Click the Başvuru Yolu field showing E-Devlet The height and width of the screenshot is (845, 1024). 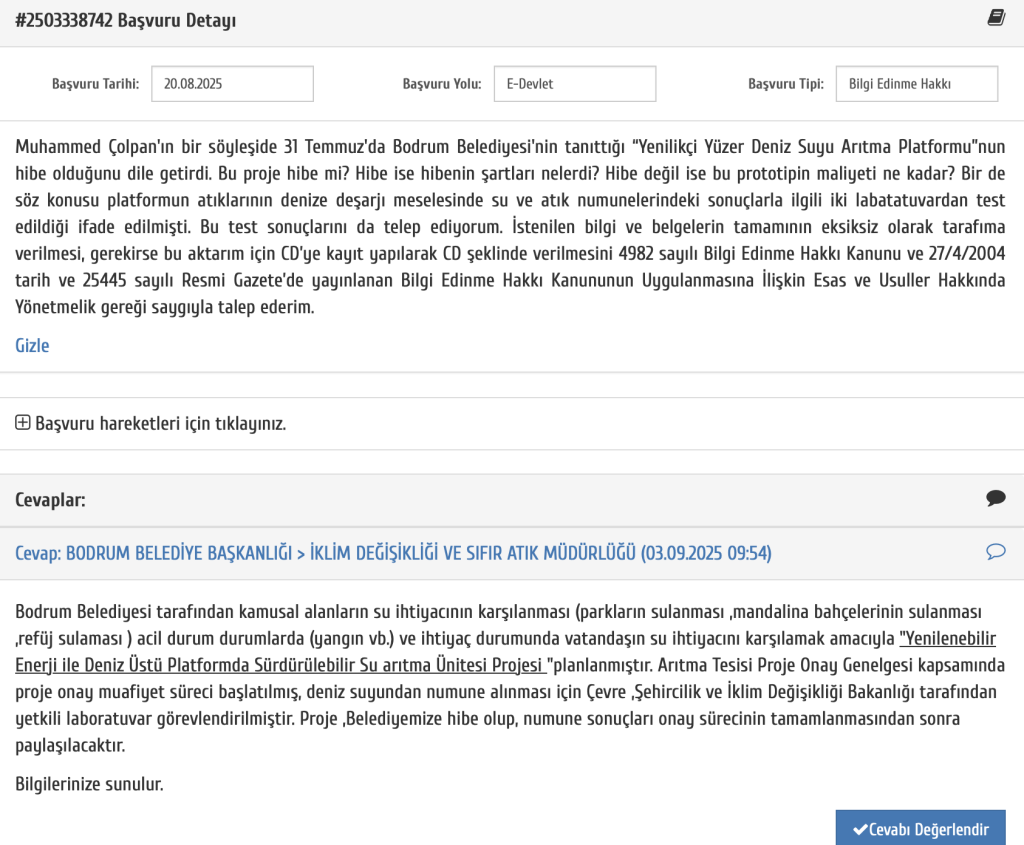[575, 84]
